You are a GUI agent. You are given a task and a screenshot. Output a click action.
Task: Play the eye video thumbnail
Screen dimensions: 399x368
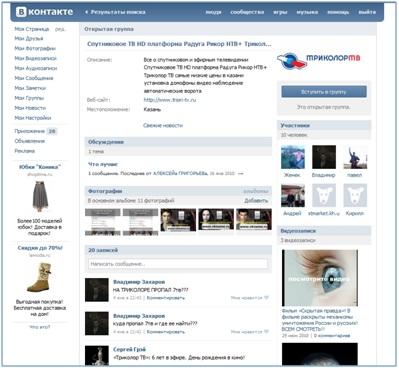pos(320,278)
